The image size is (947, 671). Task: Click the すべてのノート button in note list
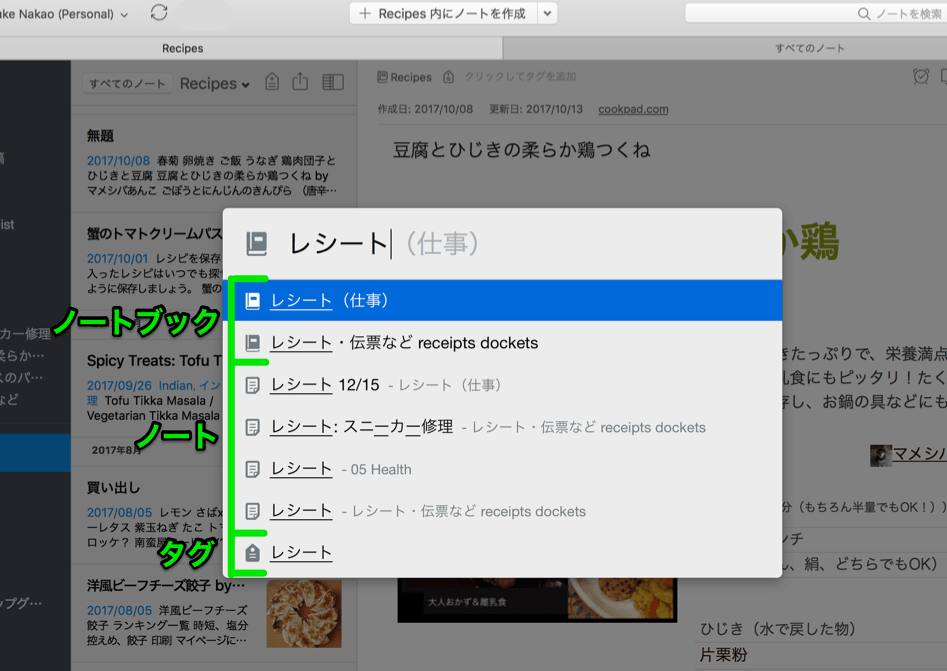coord(127,83)
